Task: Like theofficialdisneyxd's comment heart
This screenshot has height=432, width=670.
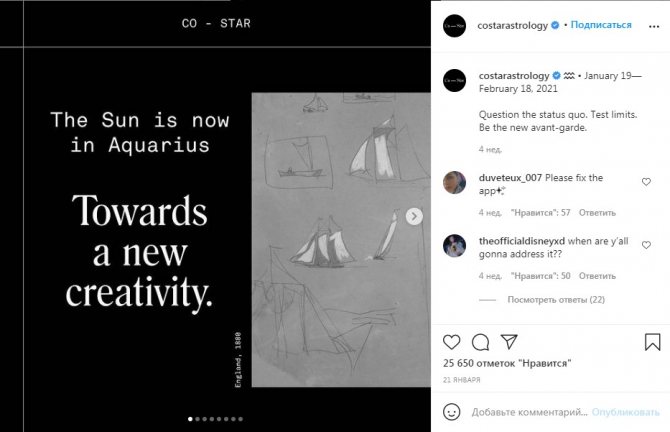Action: [x=646, y=245]
